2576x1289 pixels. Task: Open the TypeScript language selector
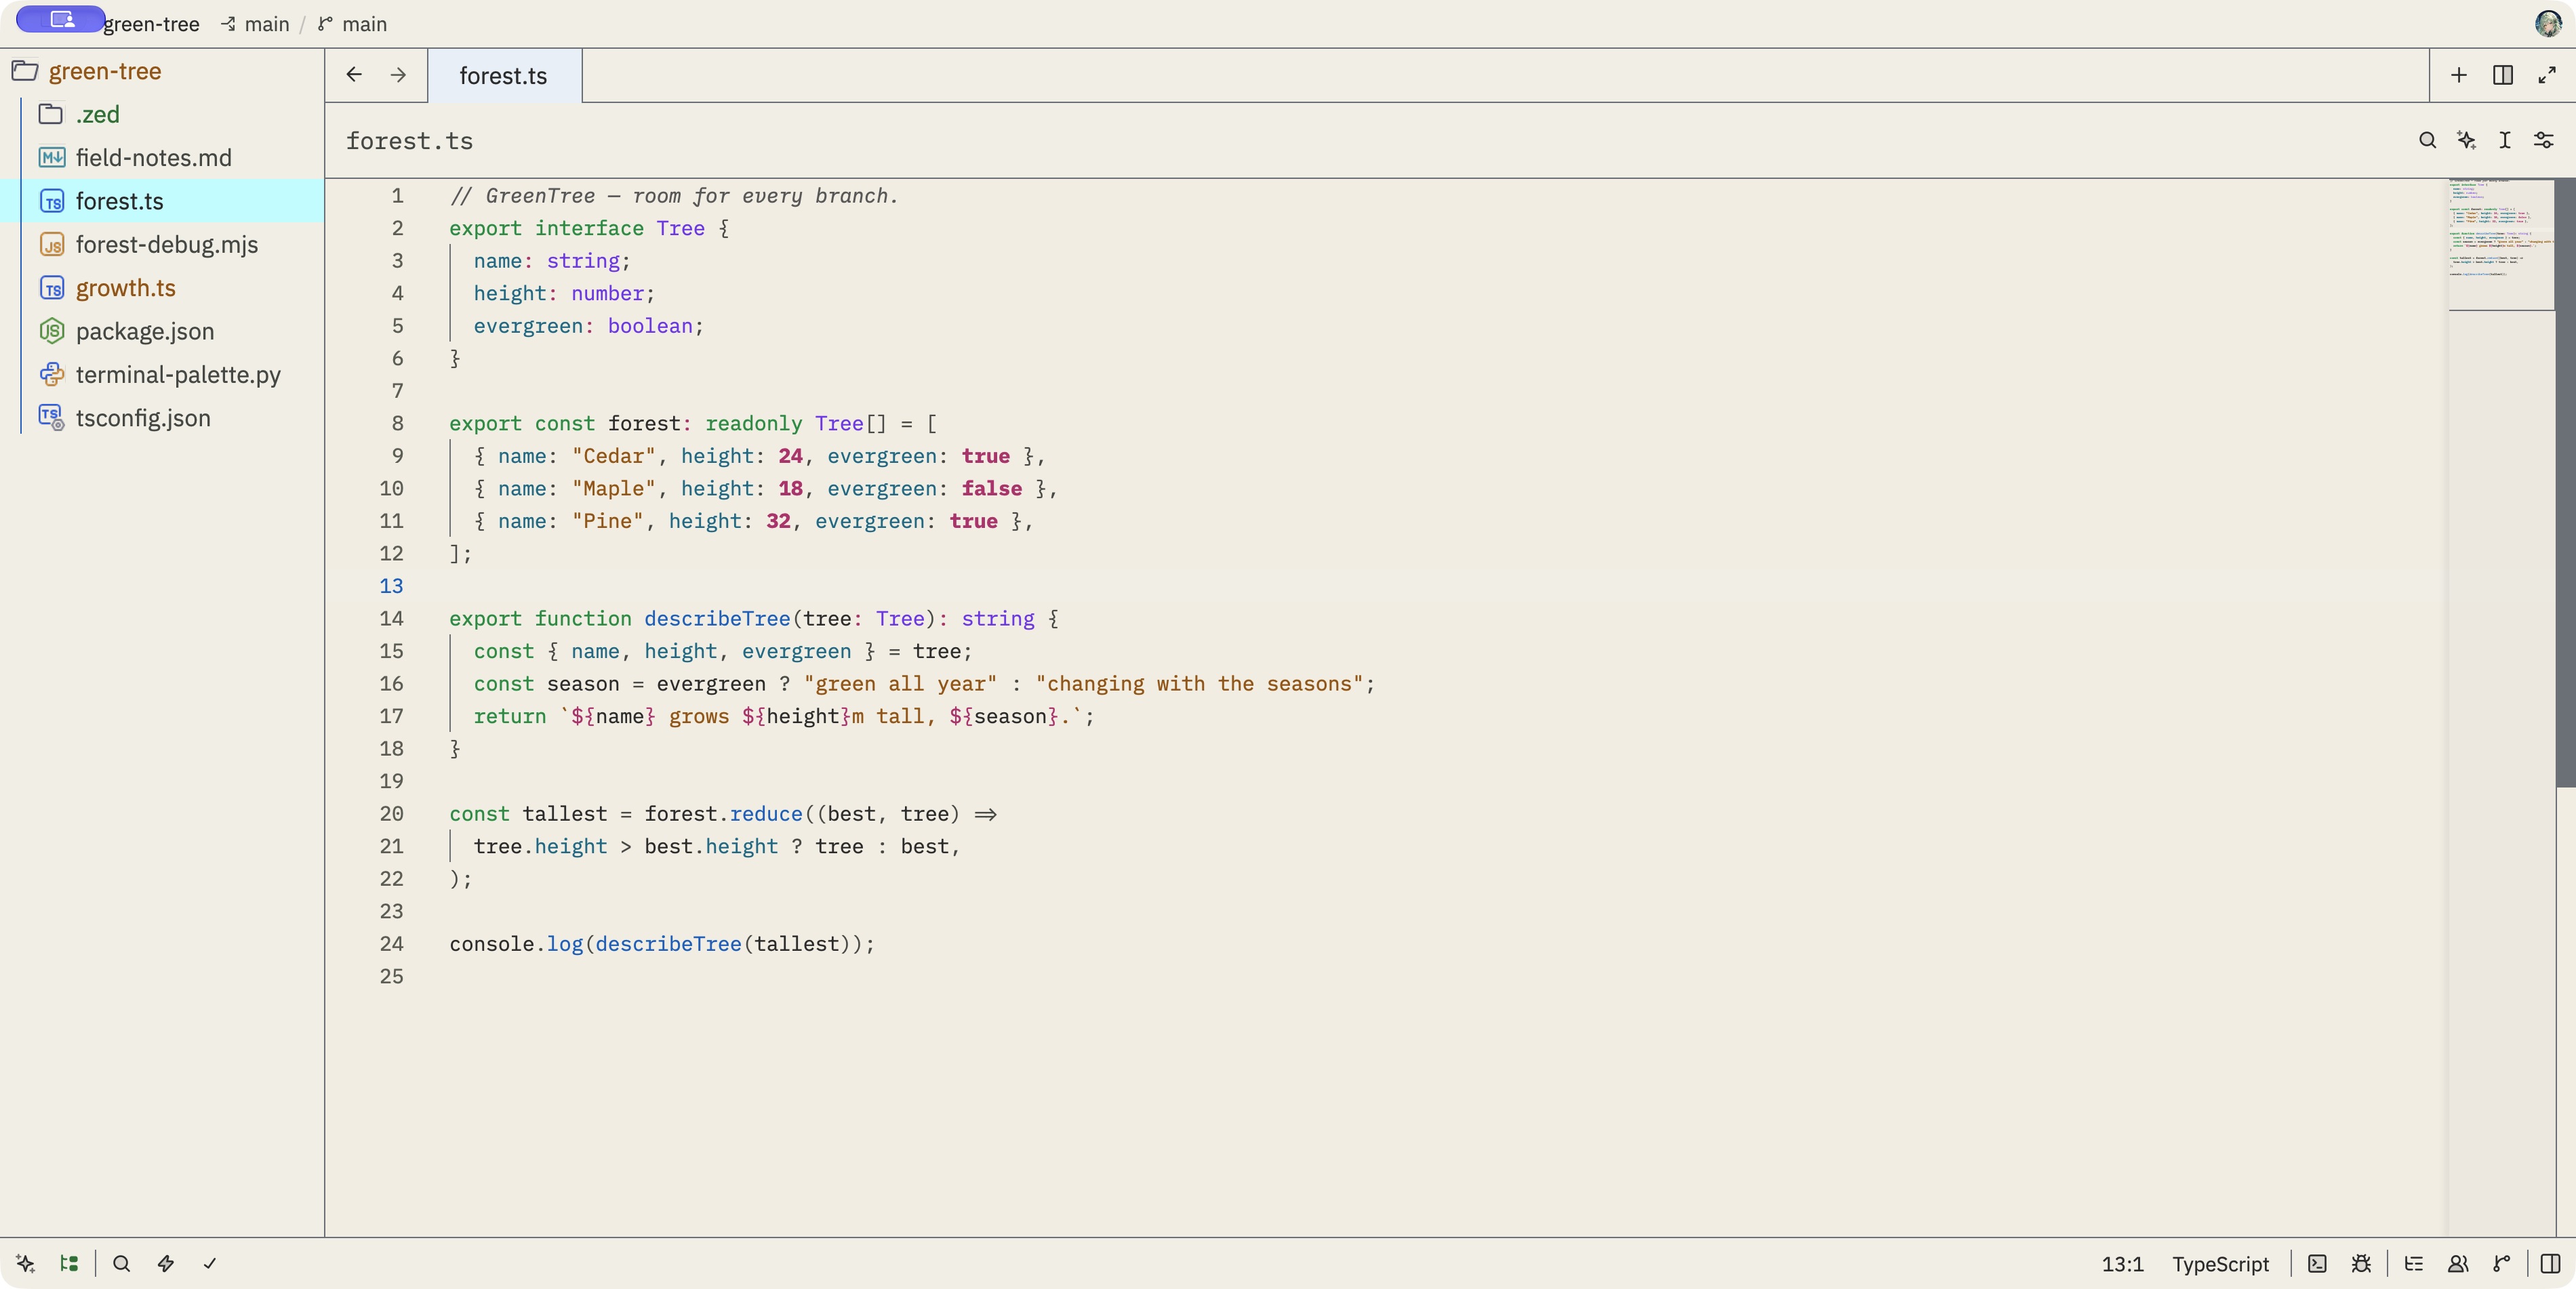(2220, 1264)
